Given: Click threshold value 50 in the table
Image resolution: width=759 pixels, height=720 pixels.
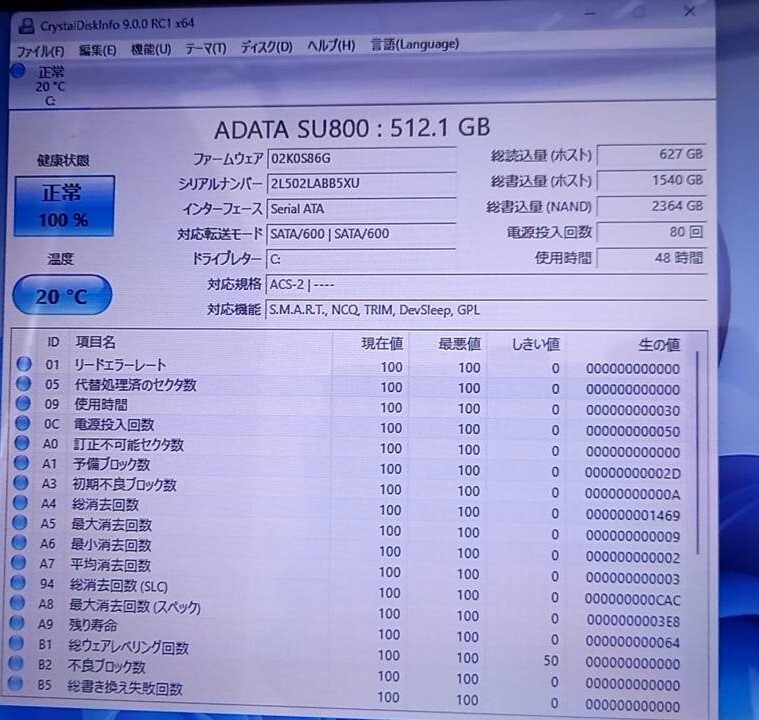Looking at the screenshot, I should point(550,660).
